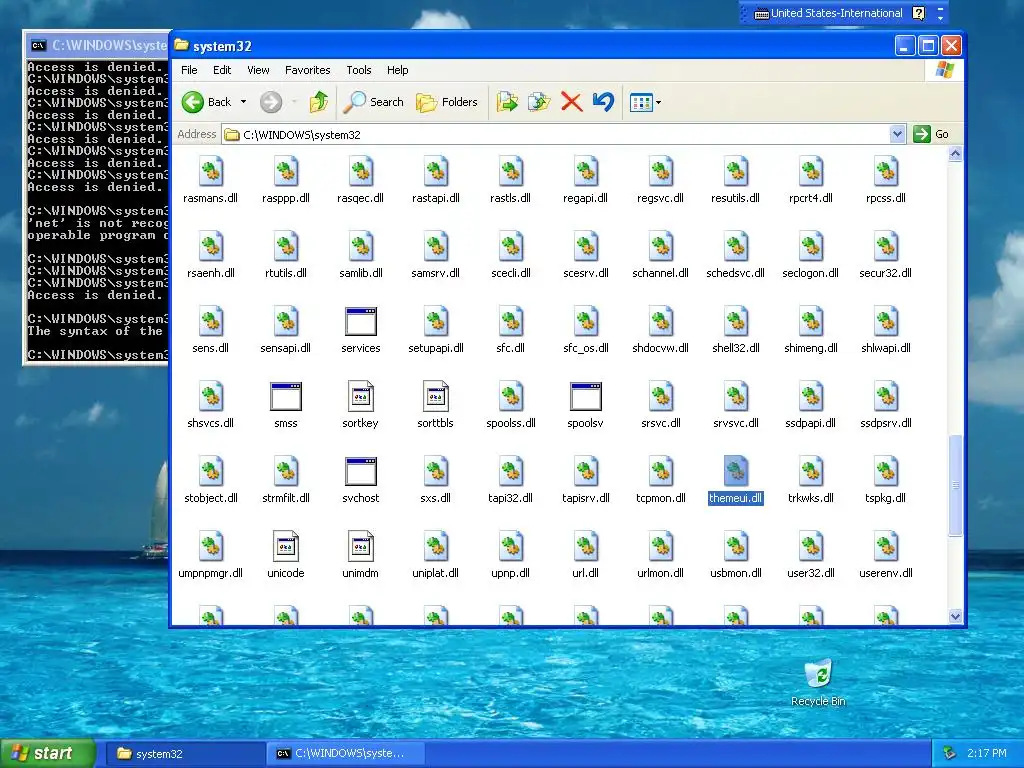Switch to C:\WINDOWS\syste... command prompt taskbar button
The height and width of the screenshot is (768, 1024).
pyautogui.click(x=345, y=754)
